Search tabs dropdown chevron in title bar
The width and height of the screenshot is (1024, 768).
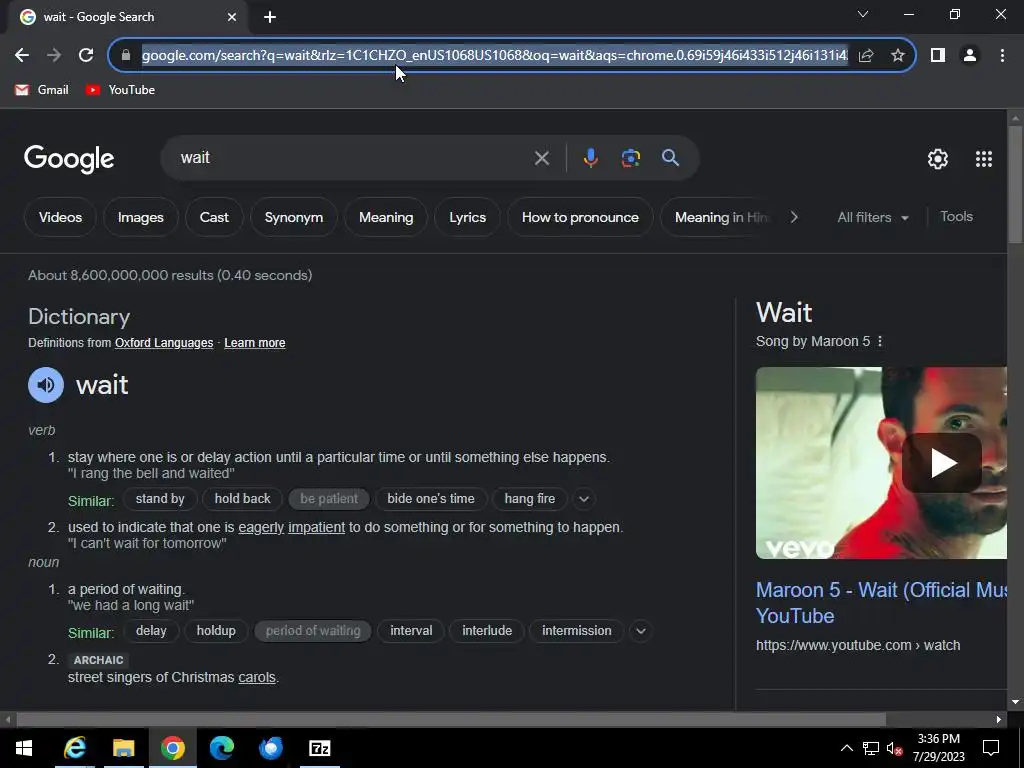pyautogui.click(x=863, y=14)
